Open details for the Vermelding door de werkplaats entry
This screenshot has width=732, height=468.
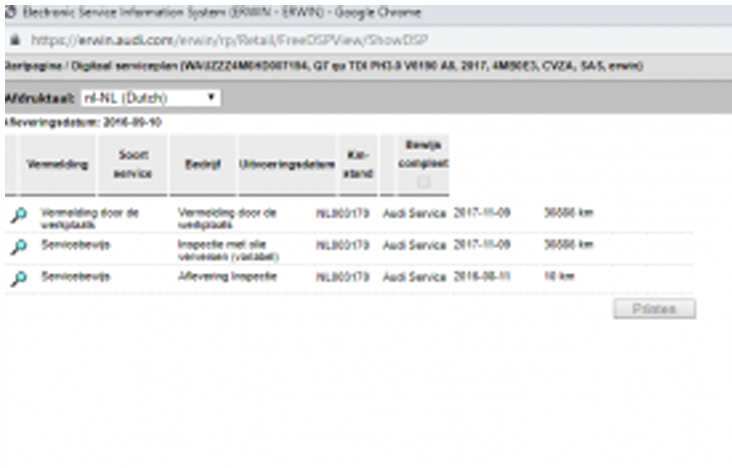[18, 217]
